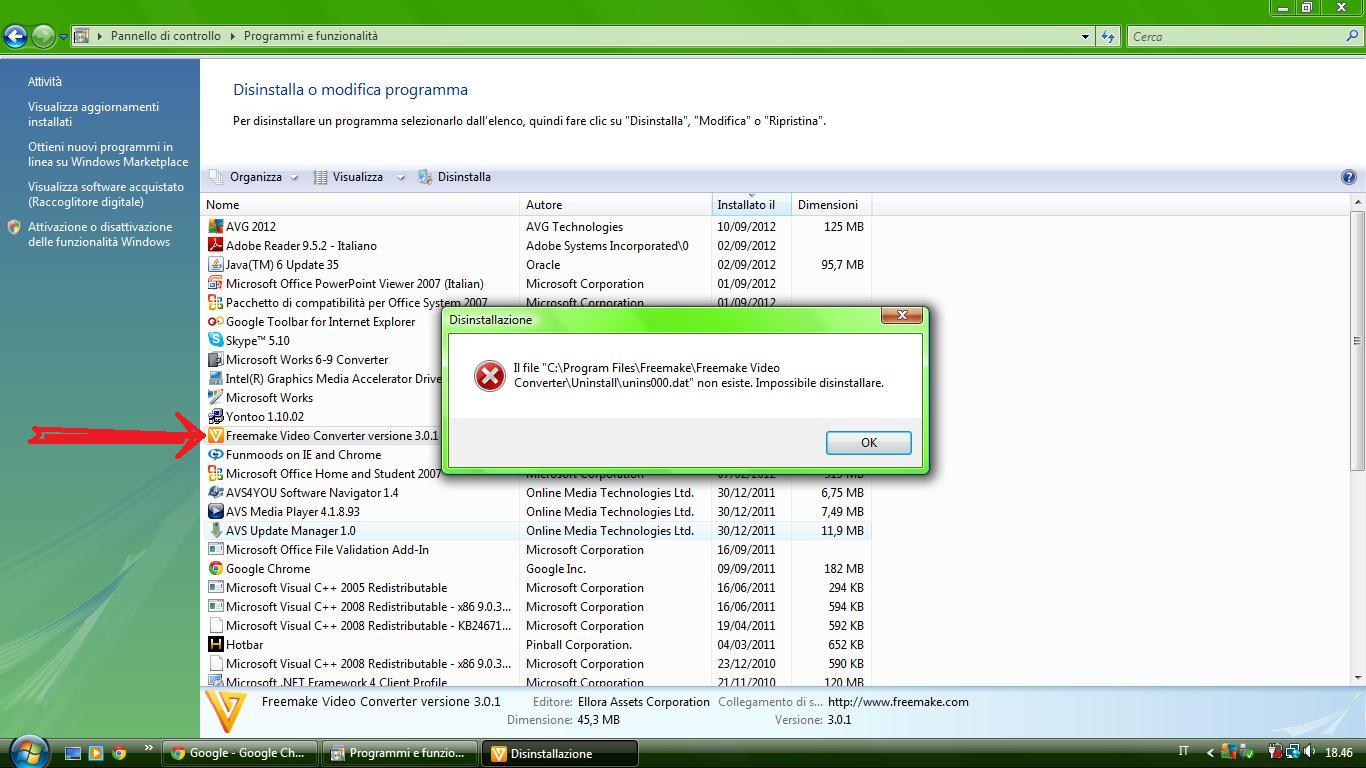Click the AVS Media Player icon

pos(215,511)
